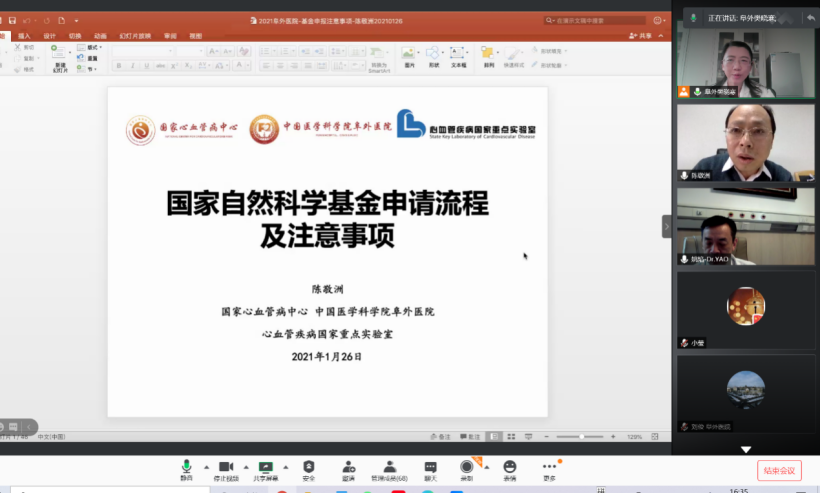The height and width of the screenshot is (493, 820).
Task: Open the Insert ribbon tab
Action: pyautogui.click(x=24, y=35)
